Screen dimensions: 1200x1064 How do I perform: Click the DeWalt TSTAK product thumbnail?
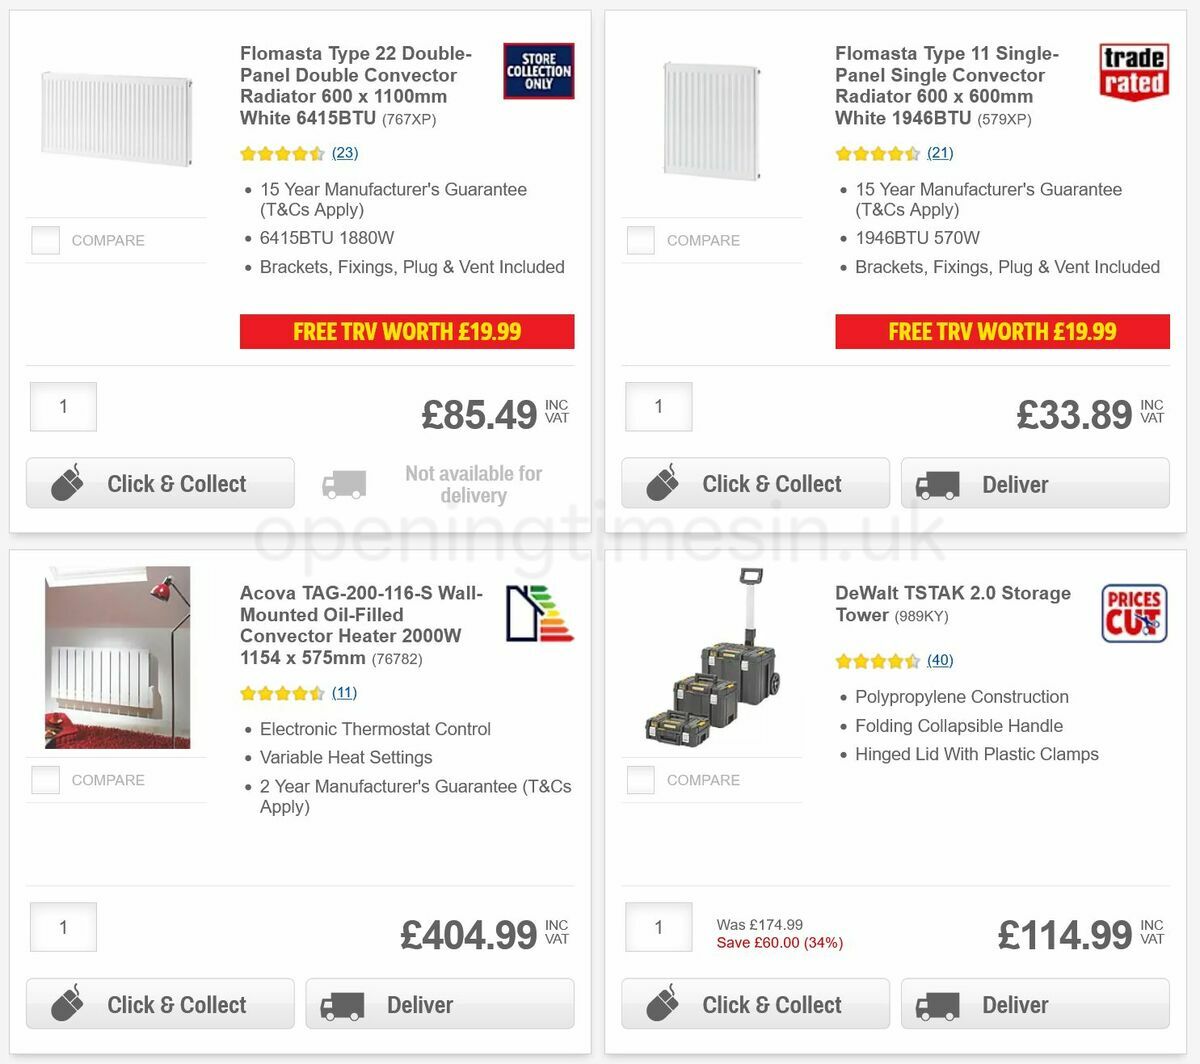[712, 657]
